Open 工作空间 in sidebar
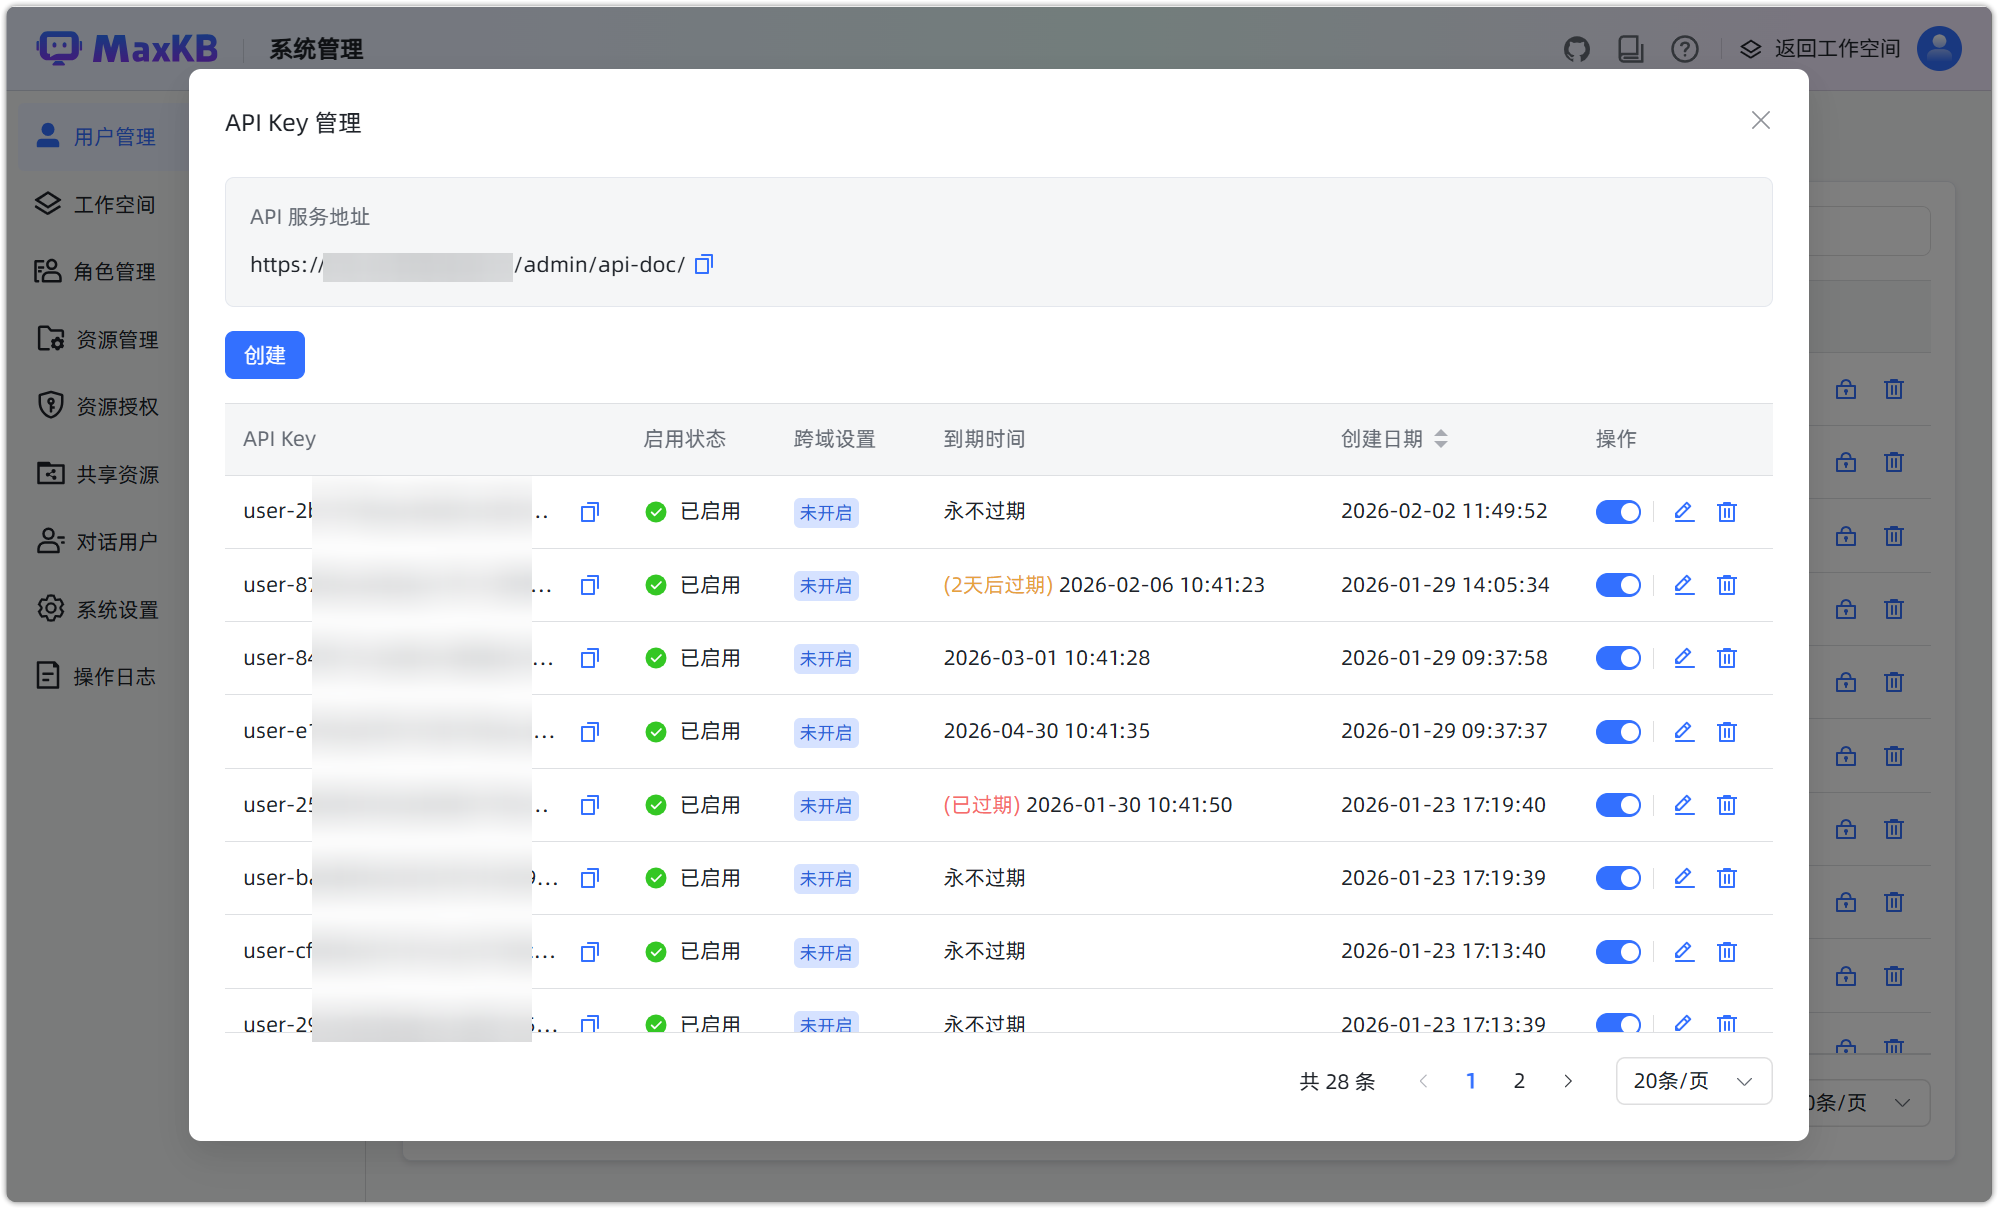Image resolution: width=1998 pixels, height=1208 pixels. (114, 205)
